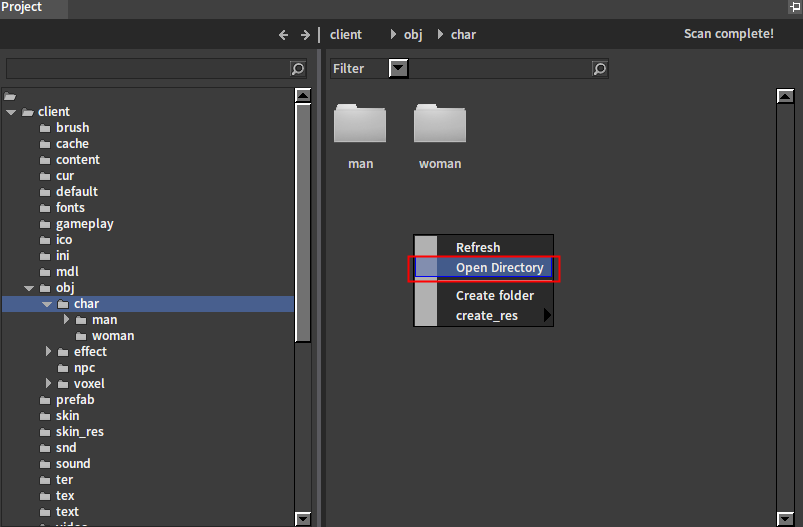
Task: Click the client breadcrumb in the path bar
Action: [x=346, y=34]
